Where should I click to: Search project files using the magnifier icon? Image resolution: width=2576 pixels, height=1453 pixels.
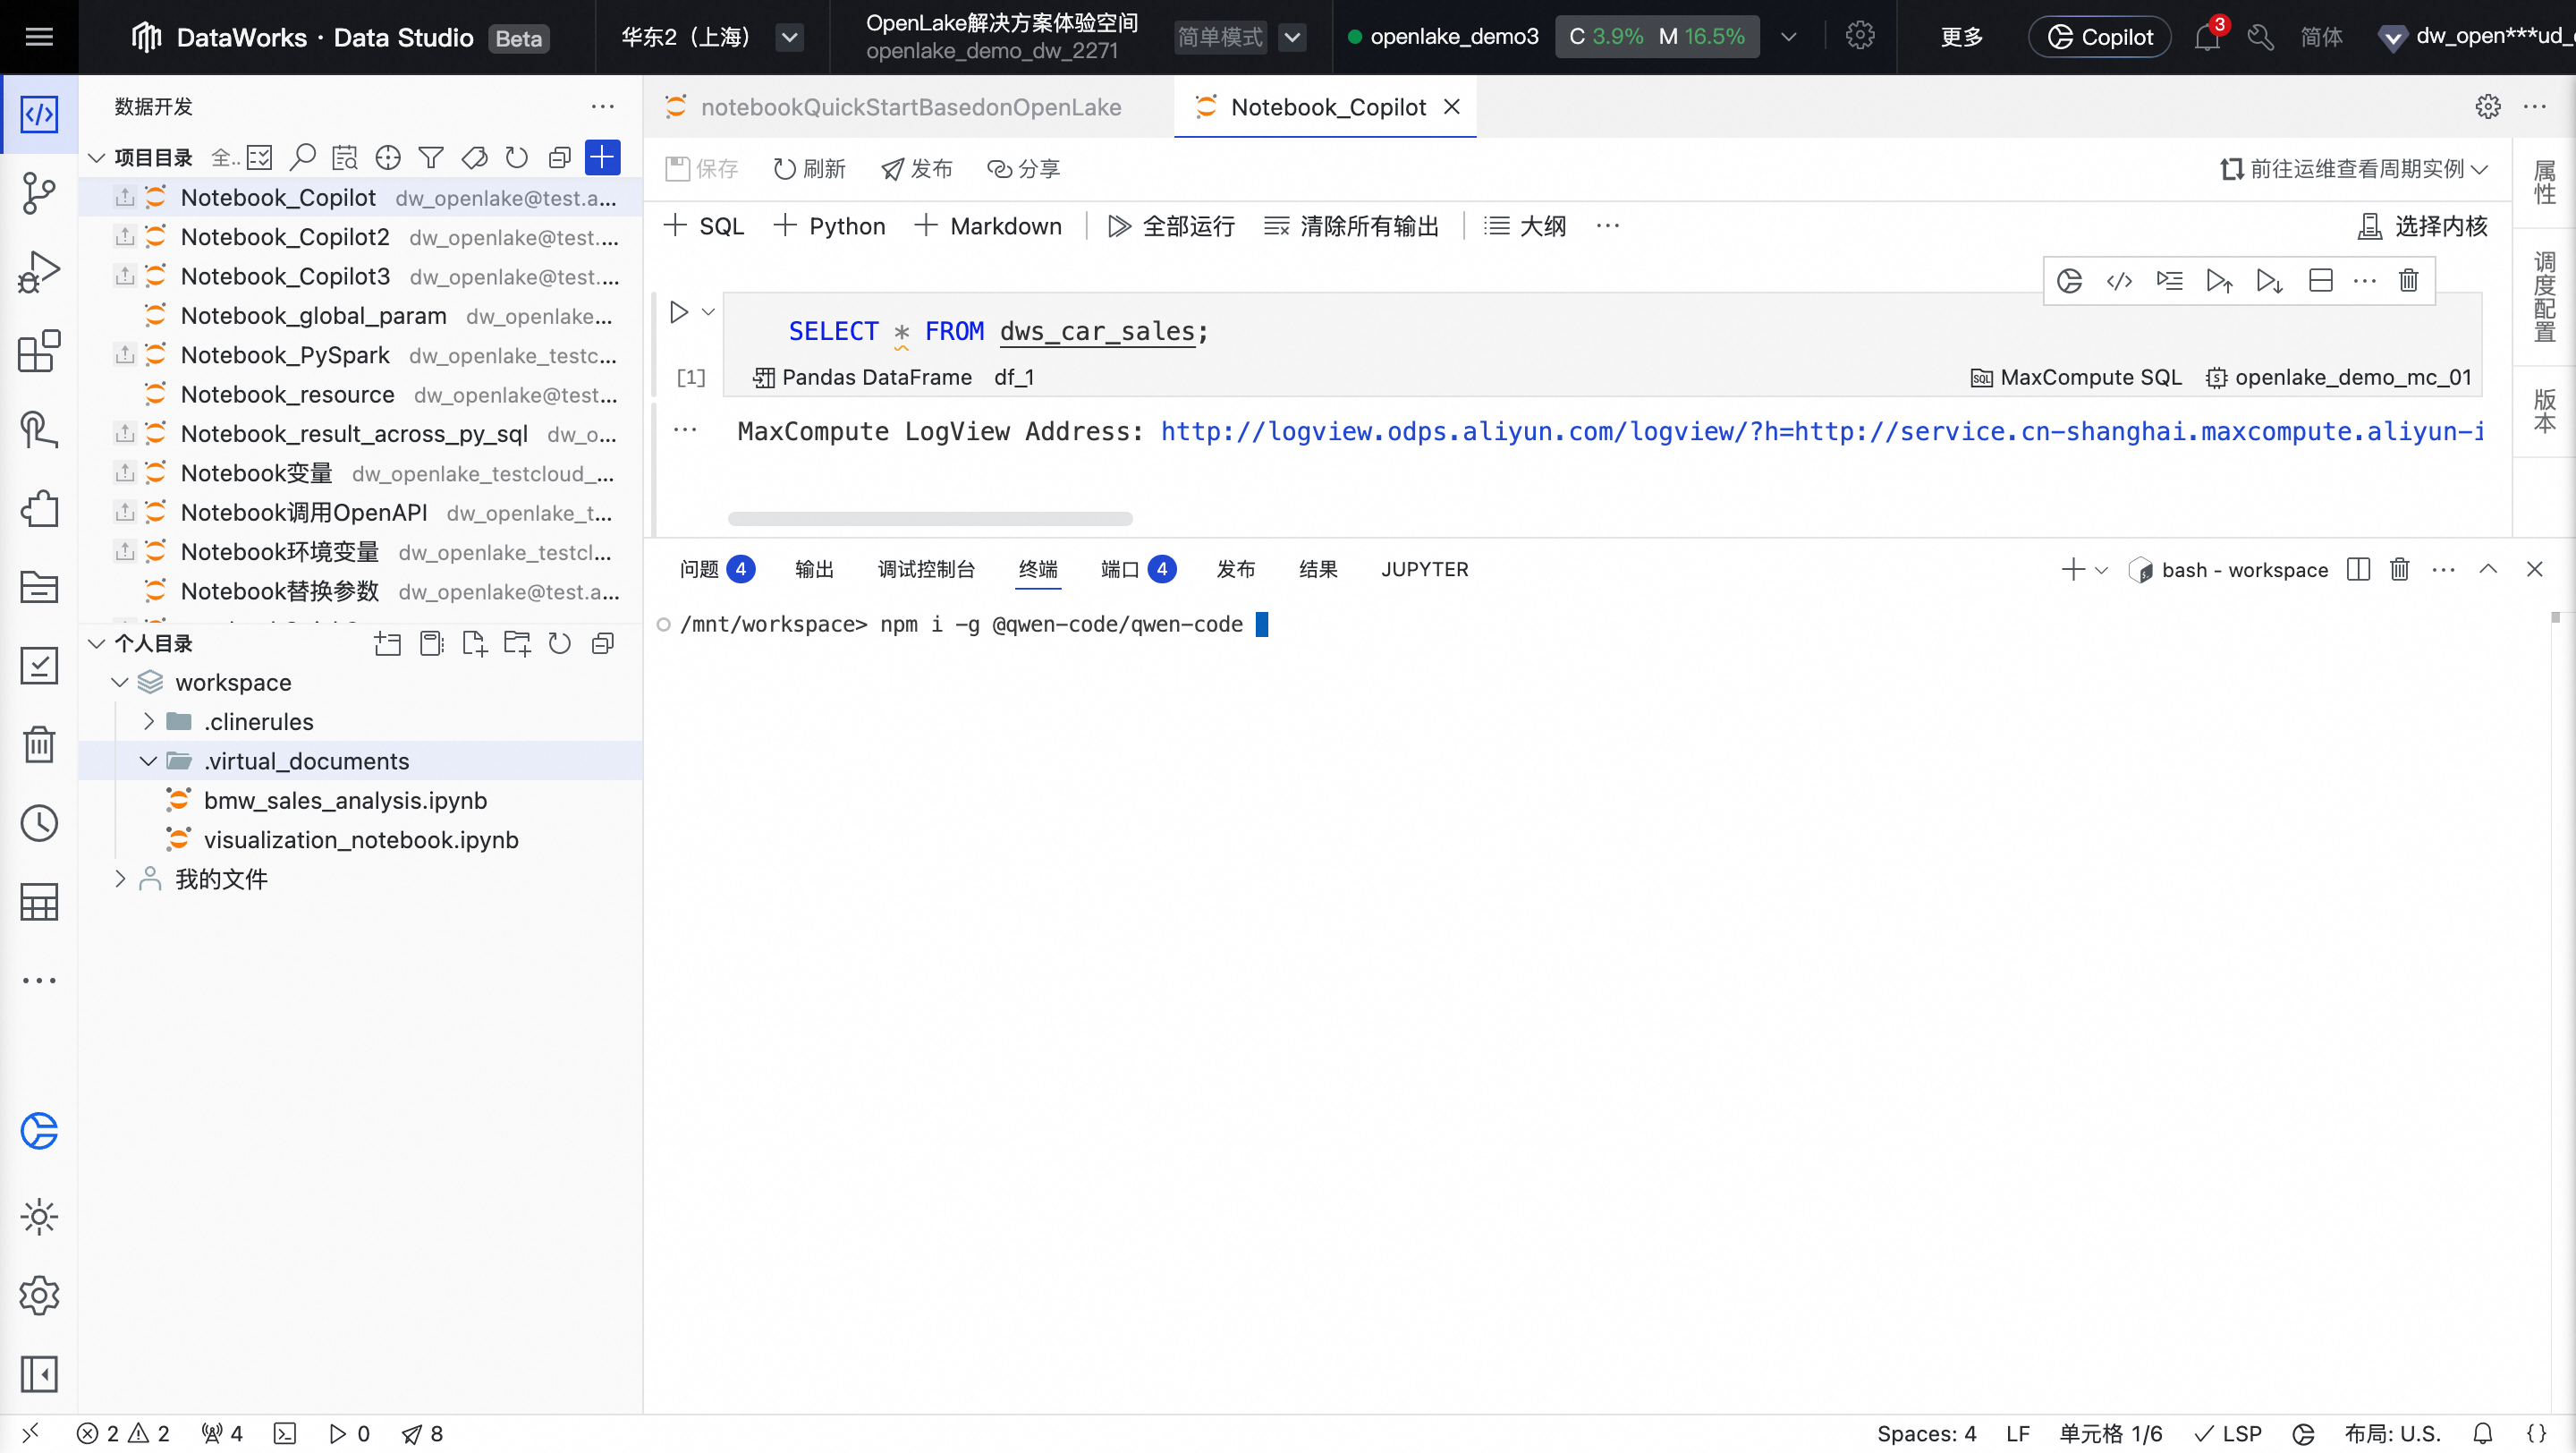[x=303, y=157]
